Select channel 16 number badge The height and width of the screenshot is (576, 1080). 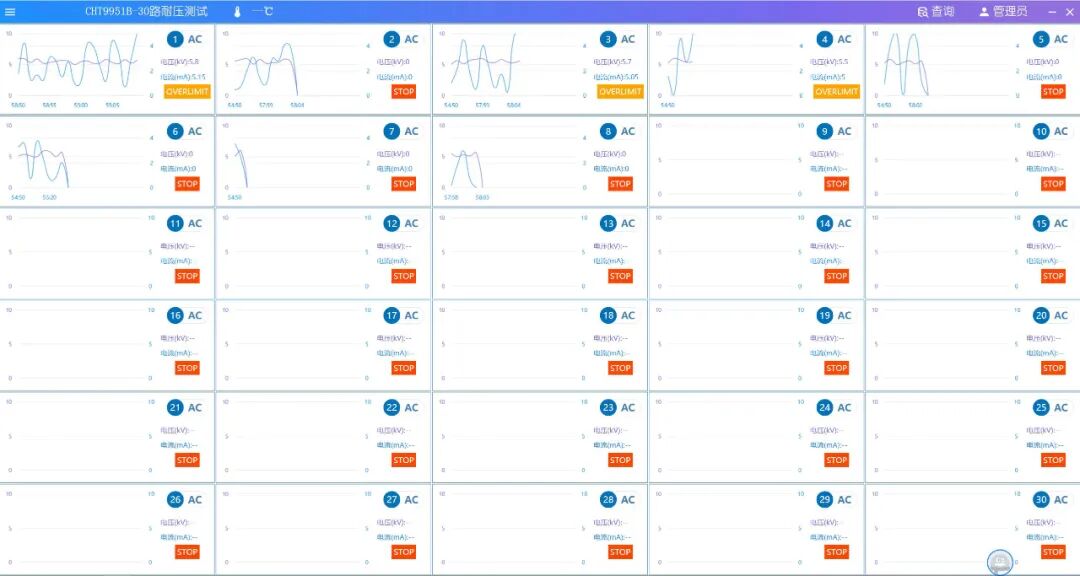176,316
